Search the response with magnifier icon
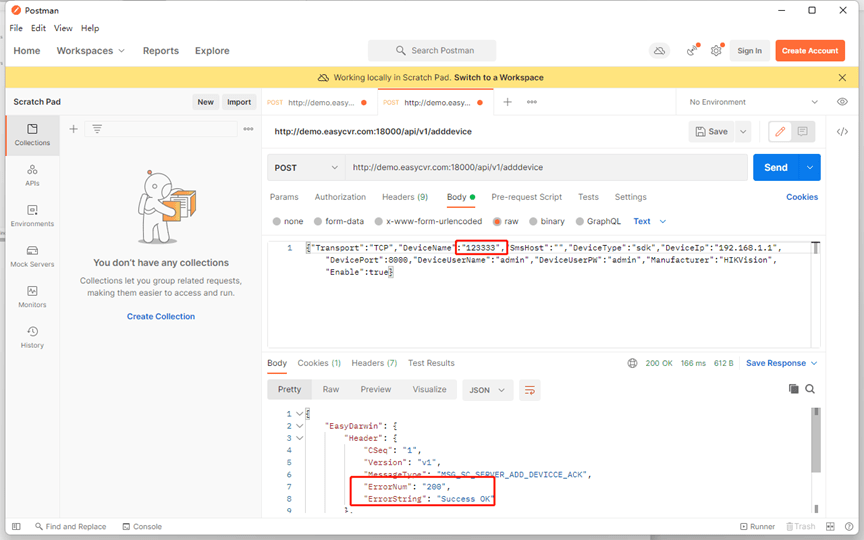This screenshot has width=864, height=540. point(810,389)
